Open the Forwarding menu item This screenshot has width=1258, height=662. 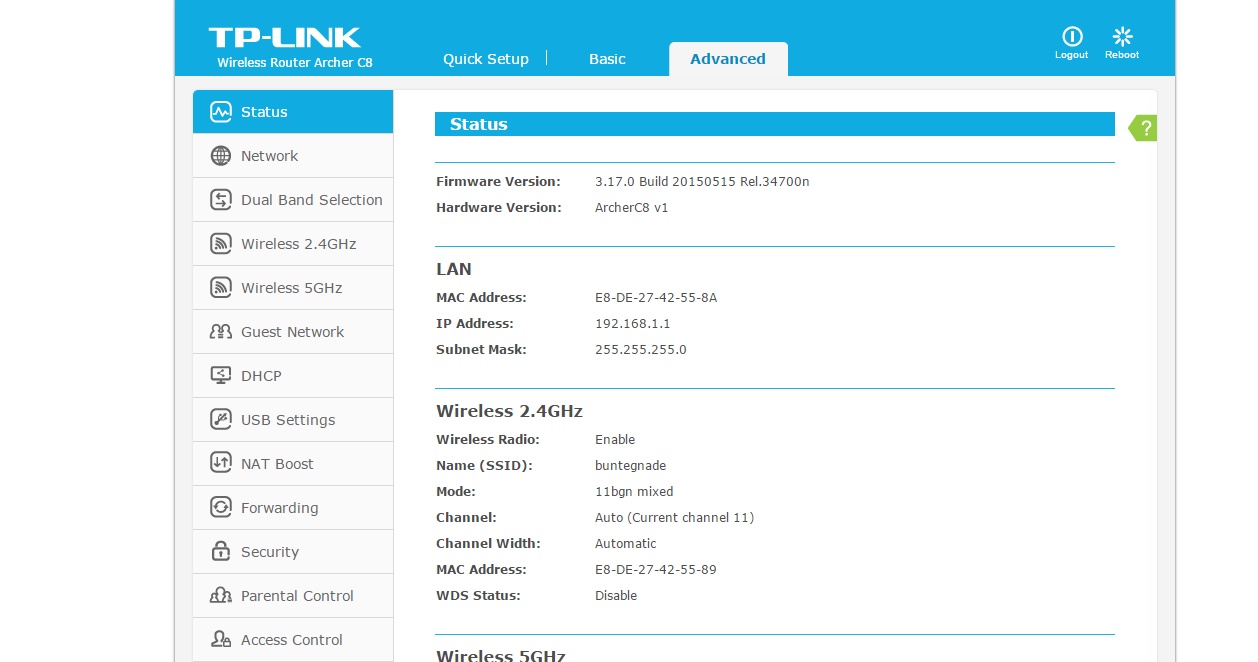(293, 508)
